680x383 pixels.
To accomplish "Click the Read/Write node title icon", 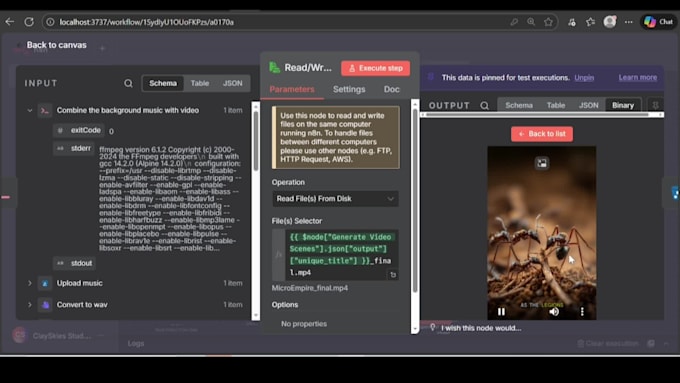I will (x=274, y=68).
